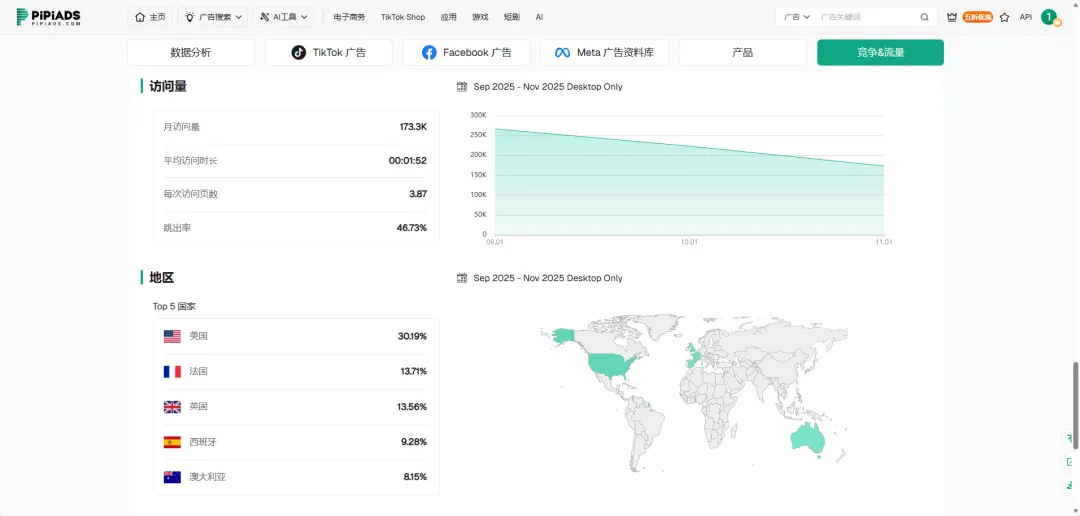Open the TikTok Shop link
The width and height of the screenshot is (1080, 516).
402,17
